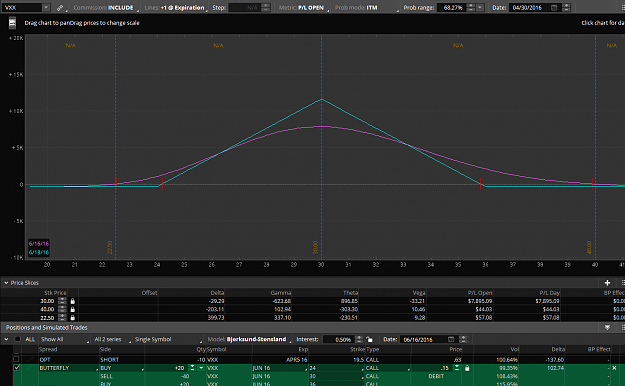The image size is (625, 386).
Task: Click the lock icon on the 40.00 price slice
Action: [73, 309]
